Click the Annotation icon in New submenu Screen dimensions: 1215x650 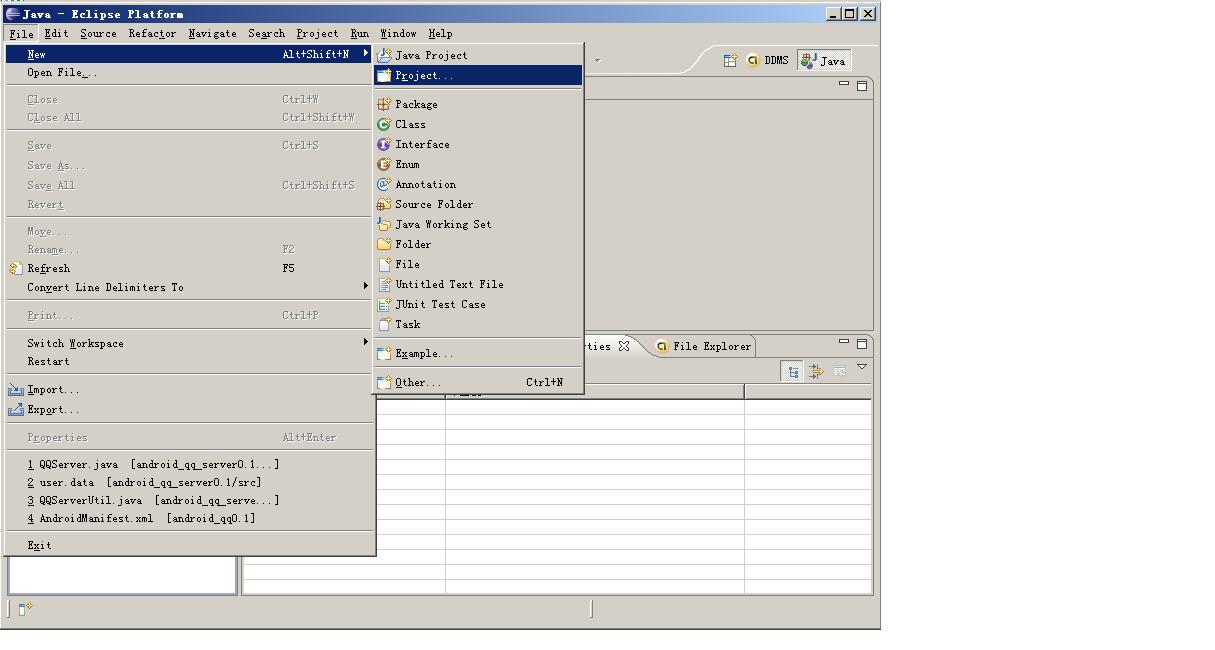(384, 184)
